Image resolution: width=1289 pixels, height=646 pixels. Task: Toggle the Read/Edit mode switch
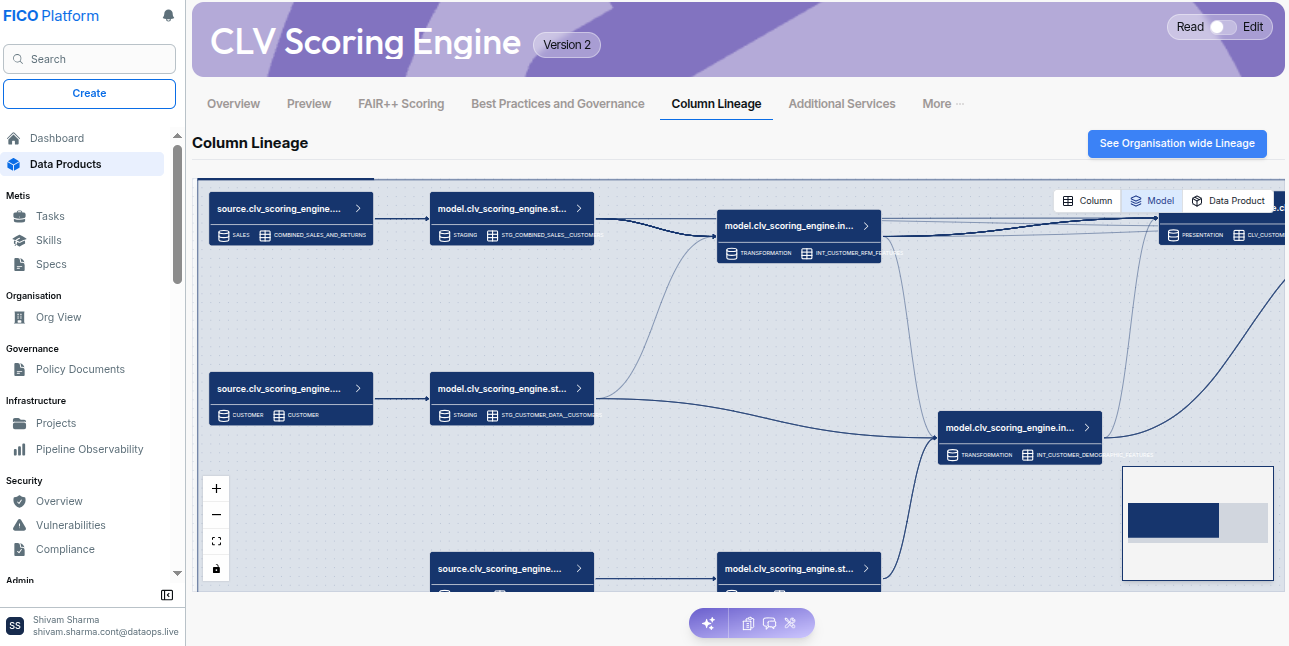(x=1222, y=27)
